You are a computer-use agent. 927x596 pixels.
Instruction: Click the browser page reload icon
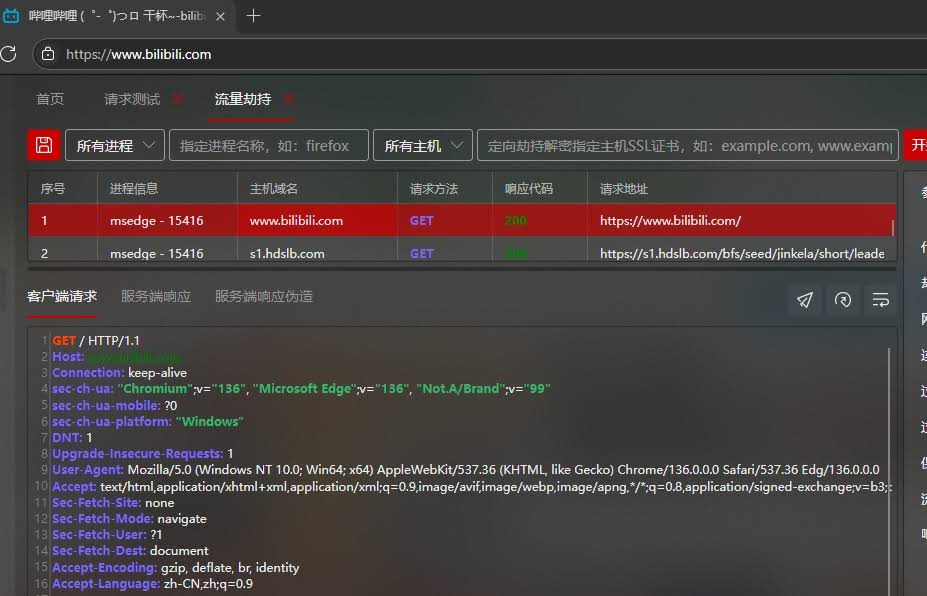pos(9,54)
